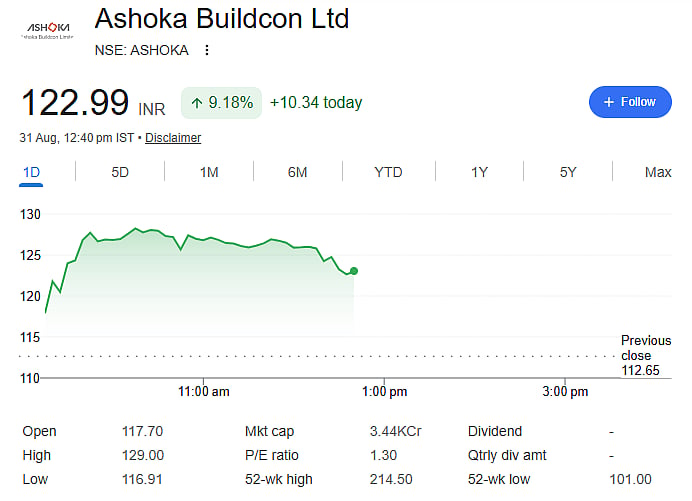
Task: Select the YTD range tab
Action: click(388, 172)
